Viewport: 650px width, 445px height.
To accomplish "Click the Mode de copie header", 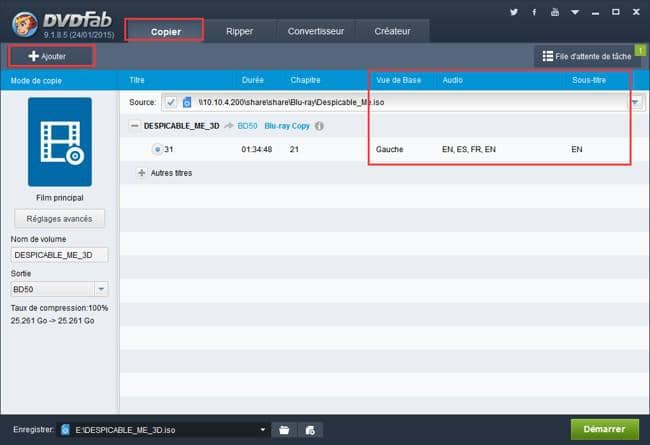I will pos(36,80).
